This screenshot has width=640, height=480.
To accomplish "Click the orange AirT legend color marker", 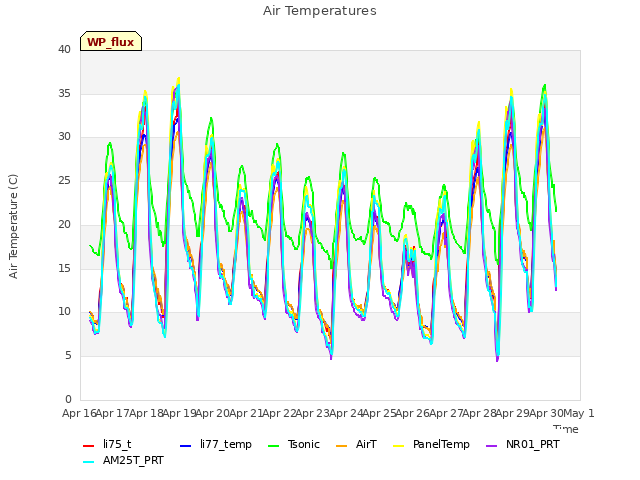I will click(341, 446).
